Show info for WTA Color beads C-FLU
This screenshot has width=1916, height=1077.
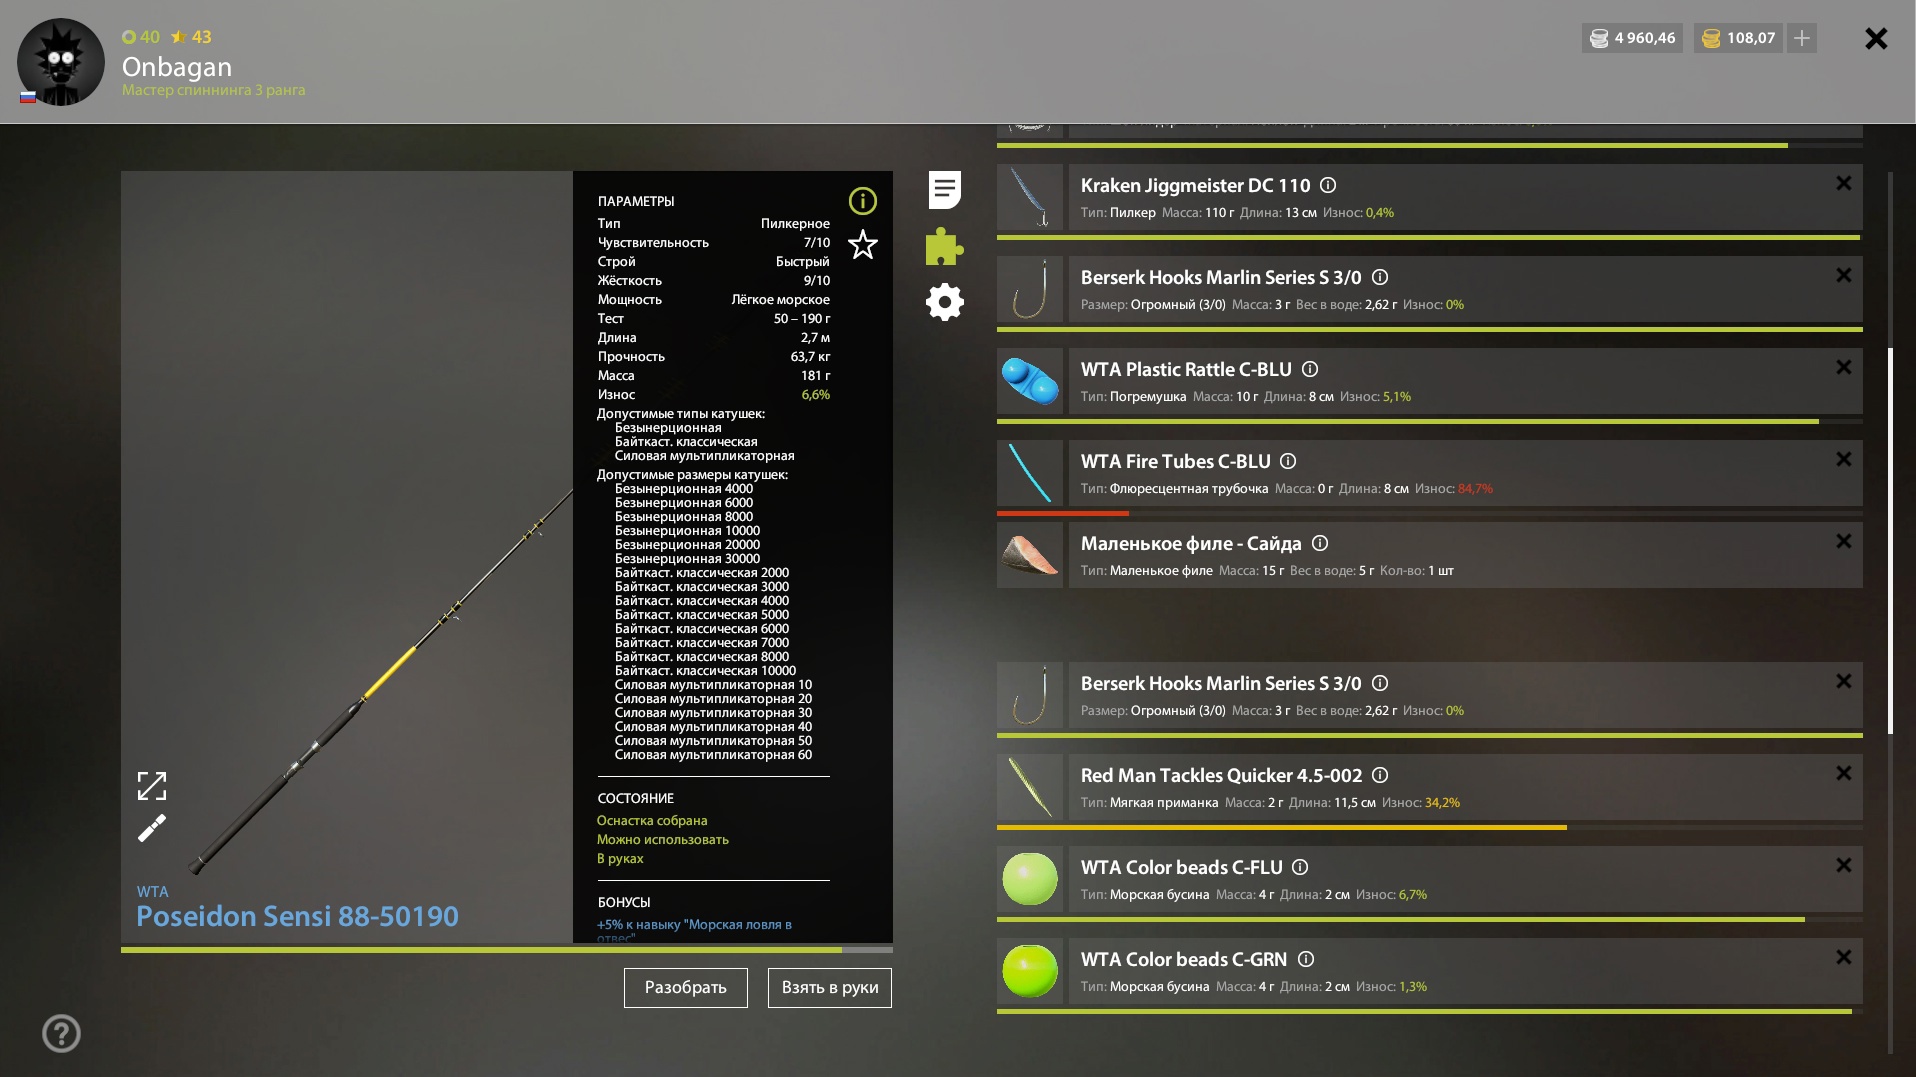(x=1300, y=867)
